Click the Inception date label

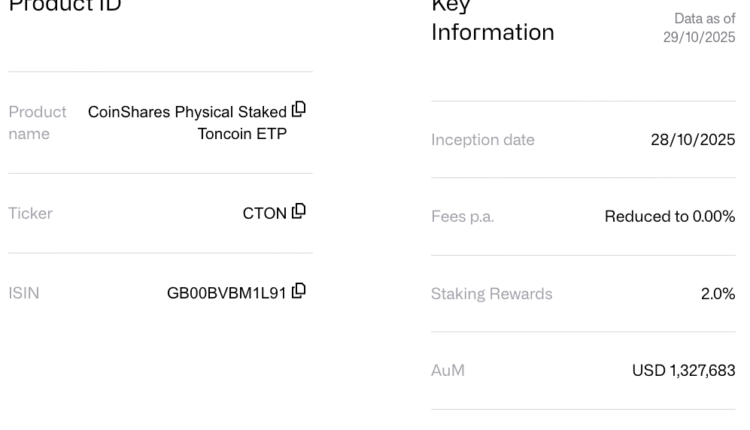pyautogui.click(x=482, y=140)
